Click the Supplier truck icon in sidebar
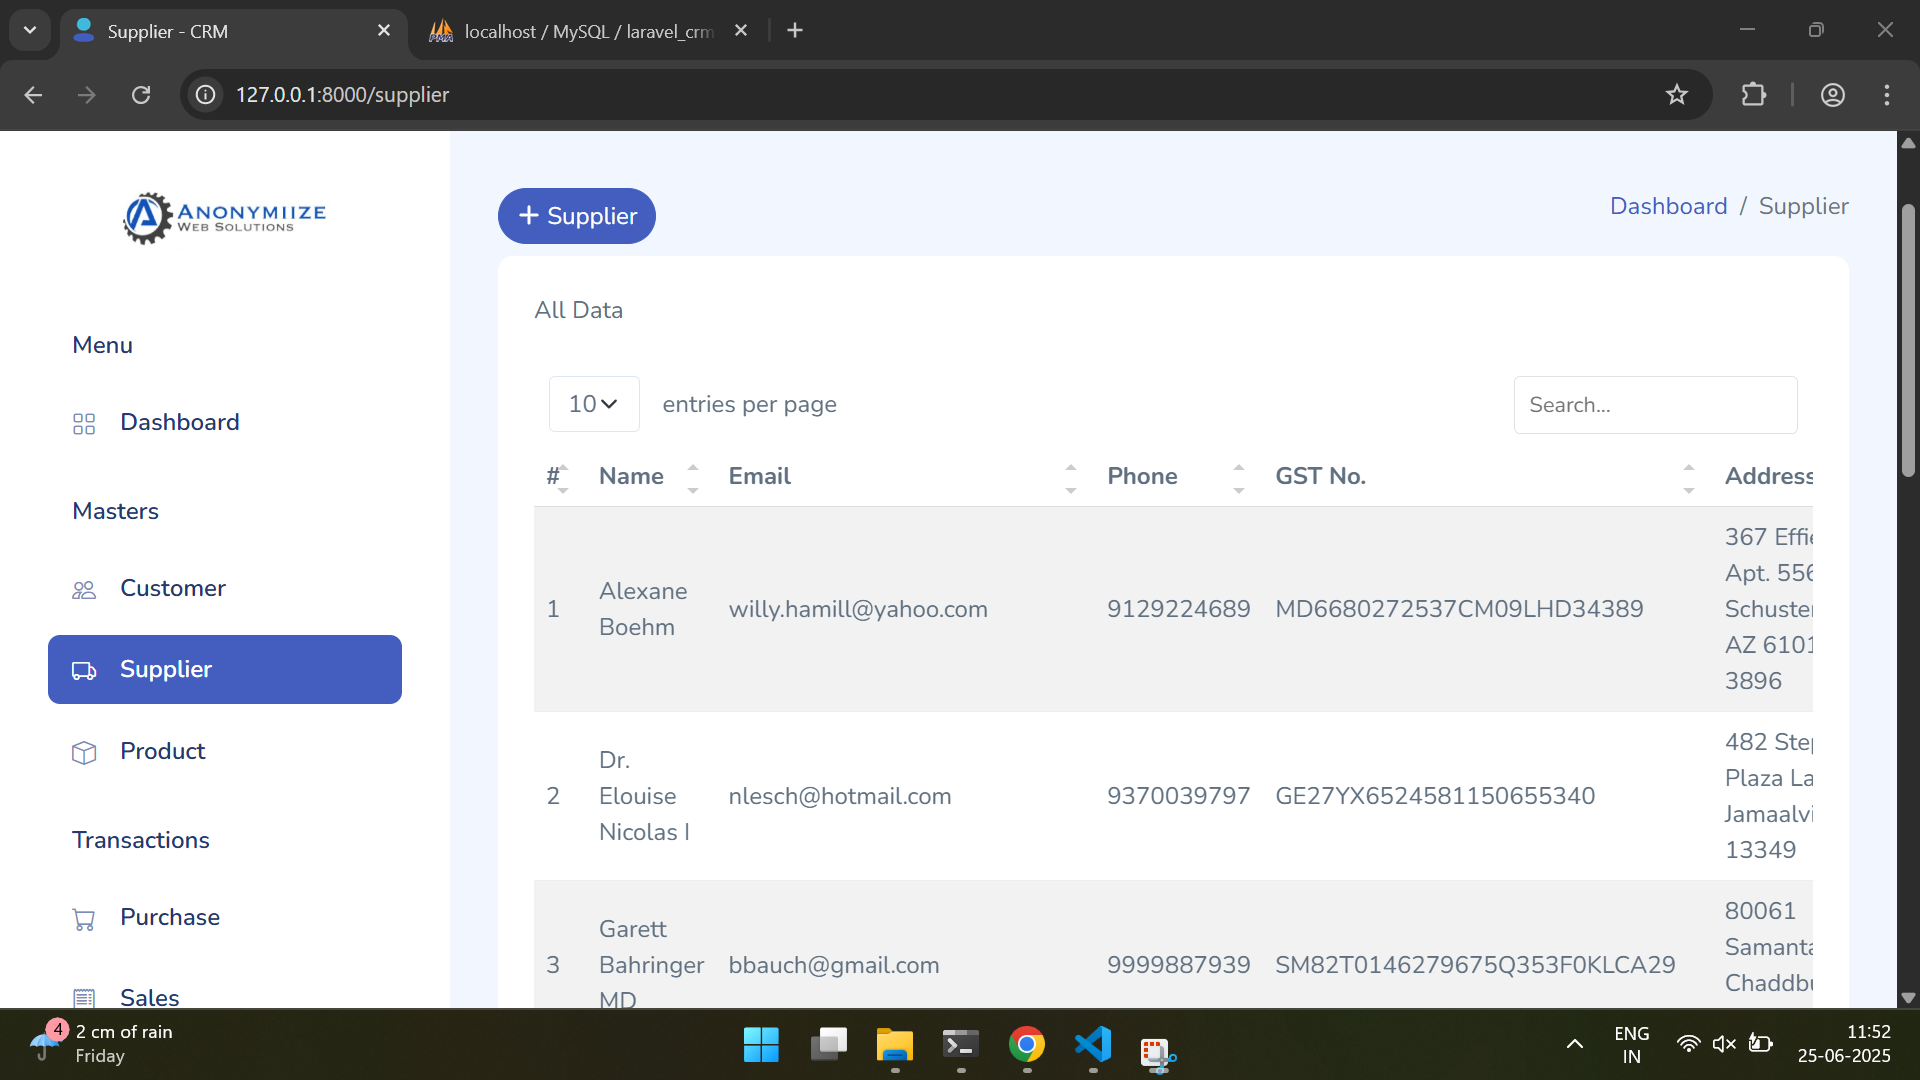Screen dimensions: 1920x1080 (84, 671)
